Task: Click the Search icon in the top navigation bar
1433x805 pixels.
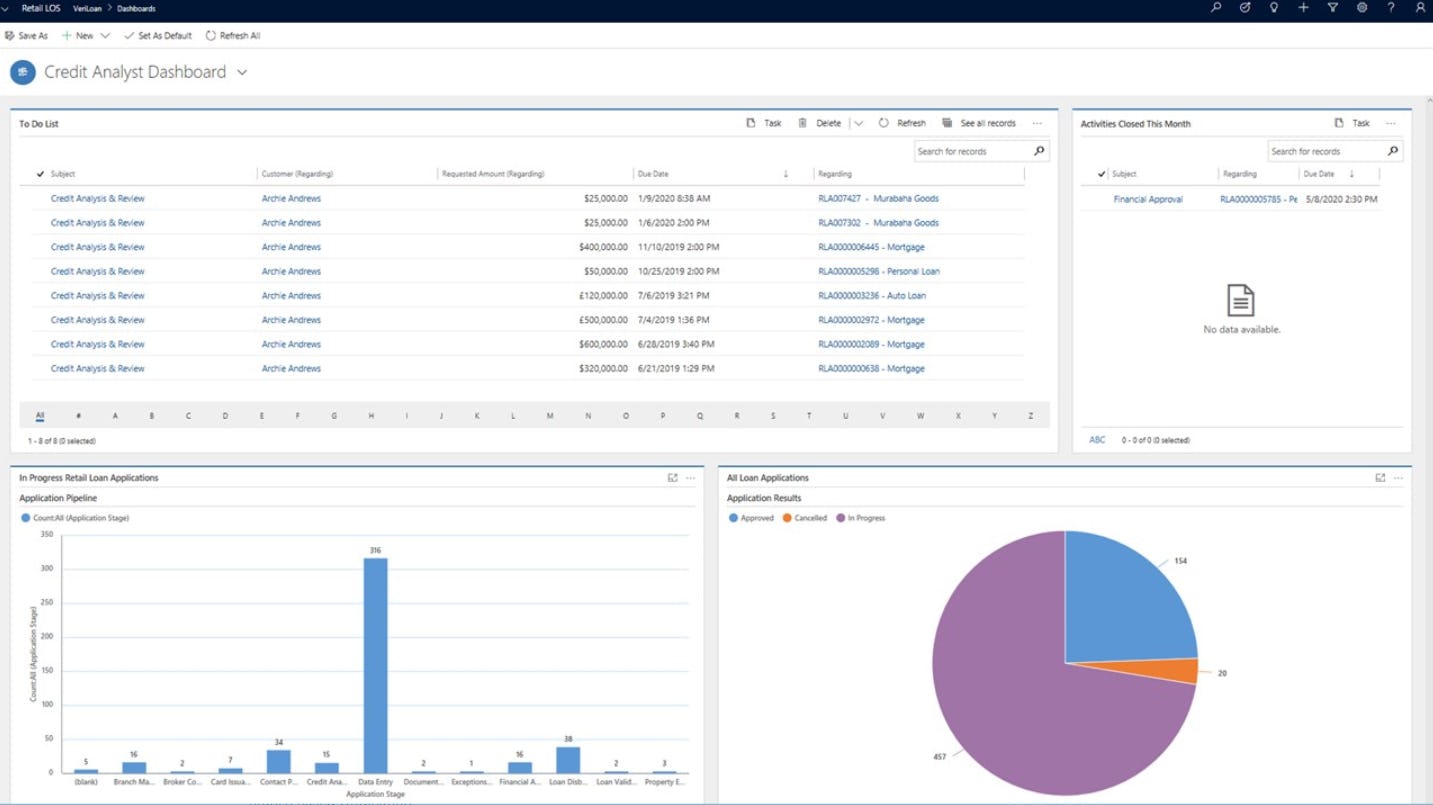Action: point(1214,8)
